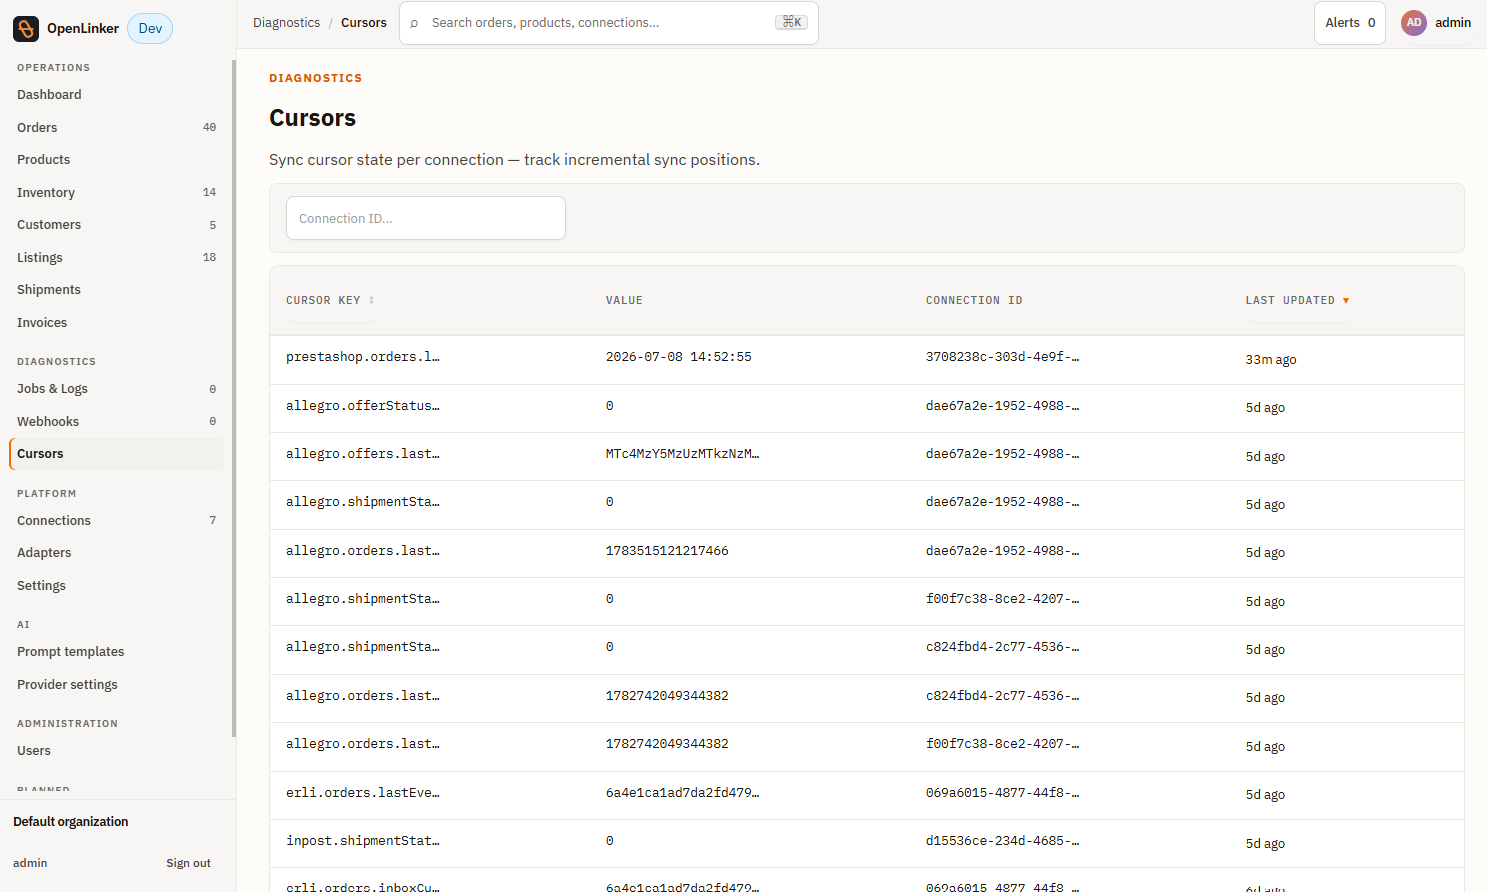Select Cursors sidebar item
Viewport: 1487px width, 892px height.
click(116, 454)
